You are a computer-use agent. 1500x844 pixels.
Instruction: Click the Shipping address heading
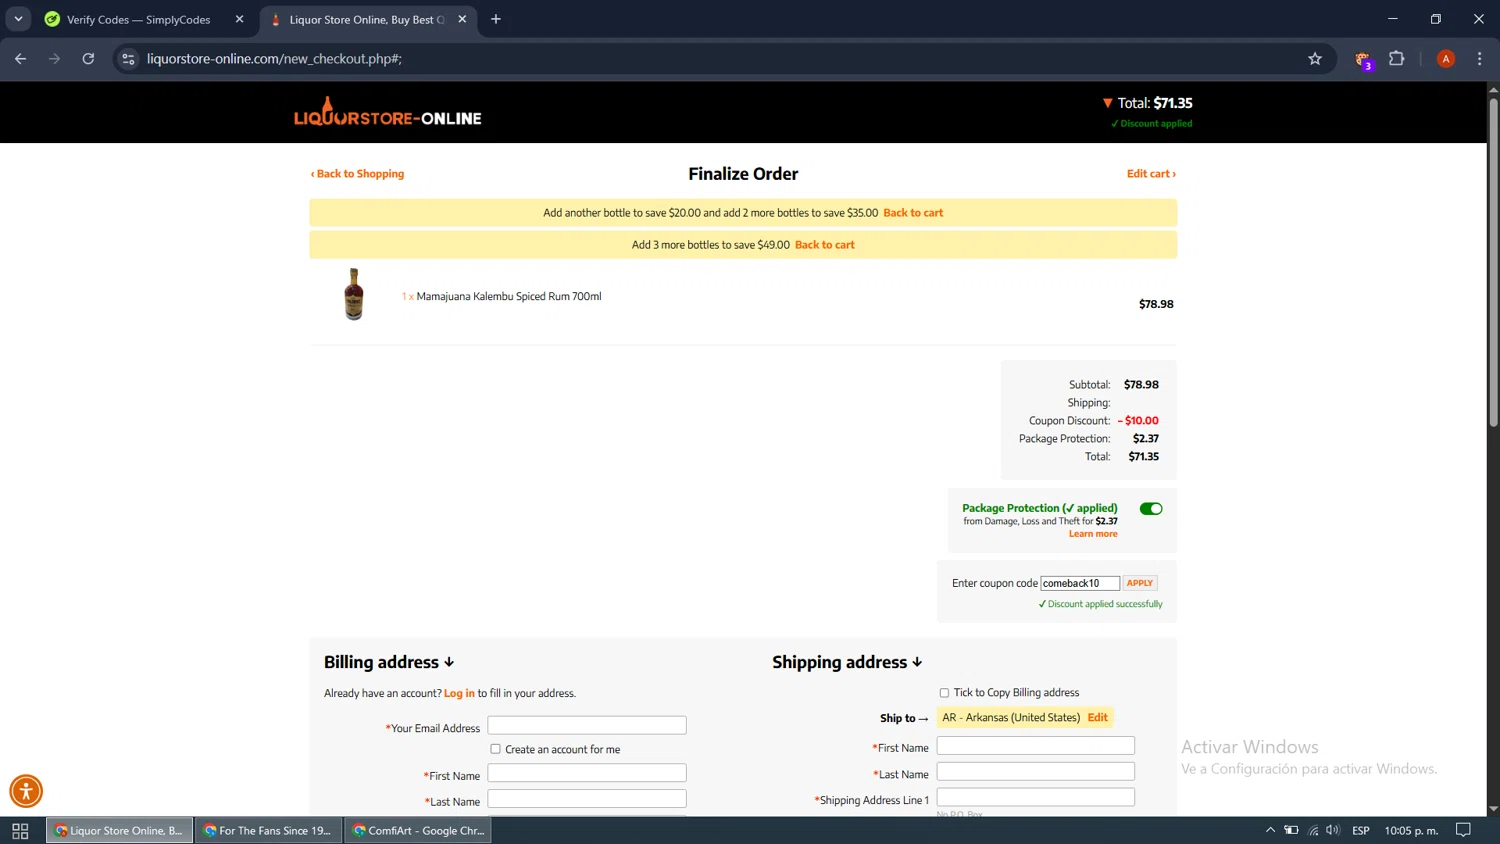[847, 662]
